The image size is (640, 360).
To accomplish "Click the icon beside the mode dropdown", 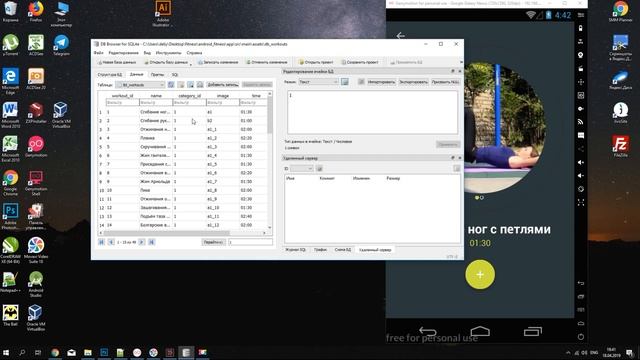I will coord(345,82).
